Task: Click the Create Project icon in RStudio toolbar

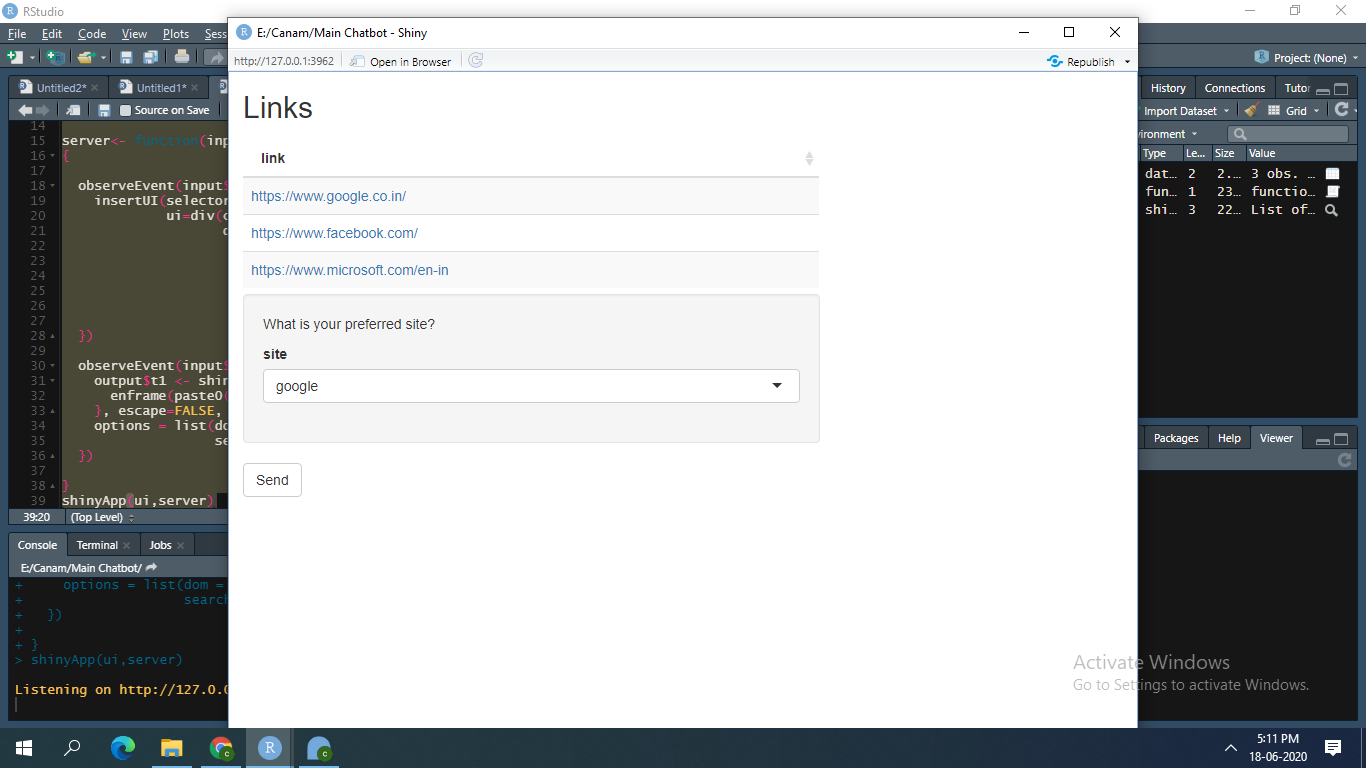Action: [x=55, y=57]
